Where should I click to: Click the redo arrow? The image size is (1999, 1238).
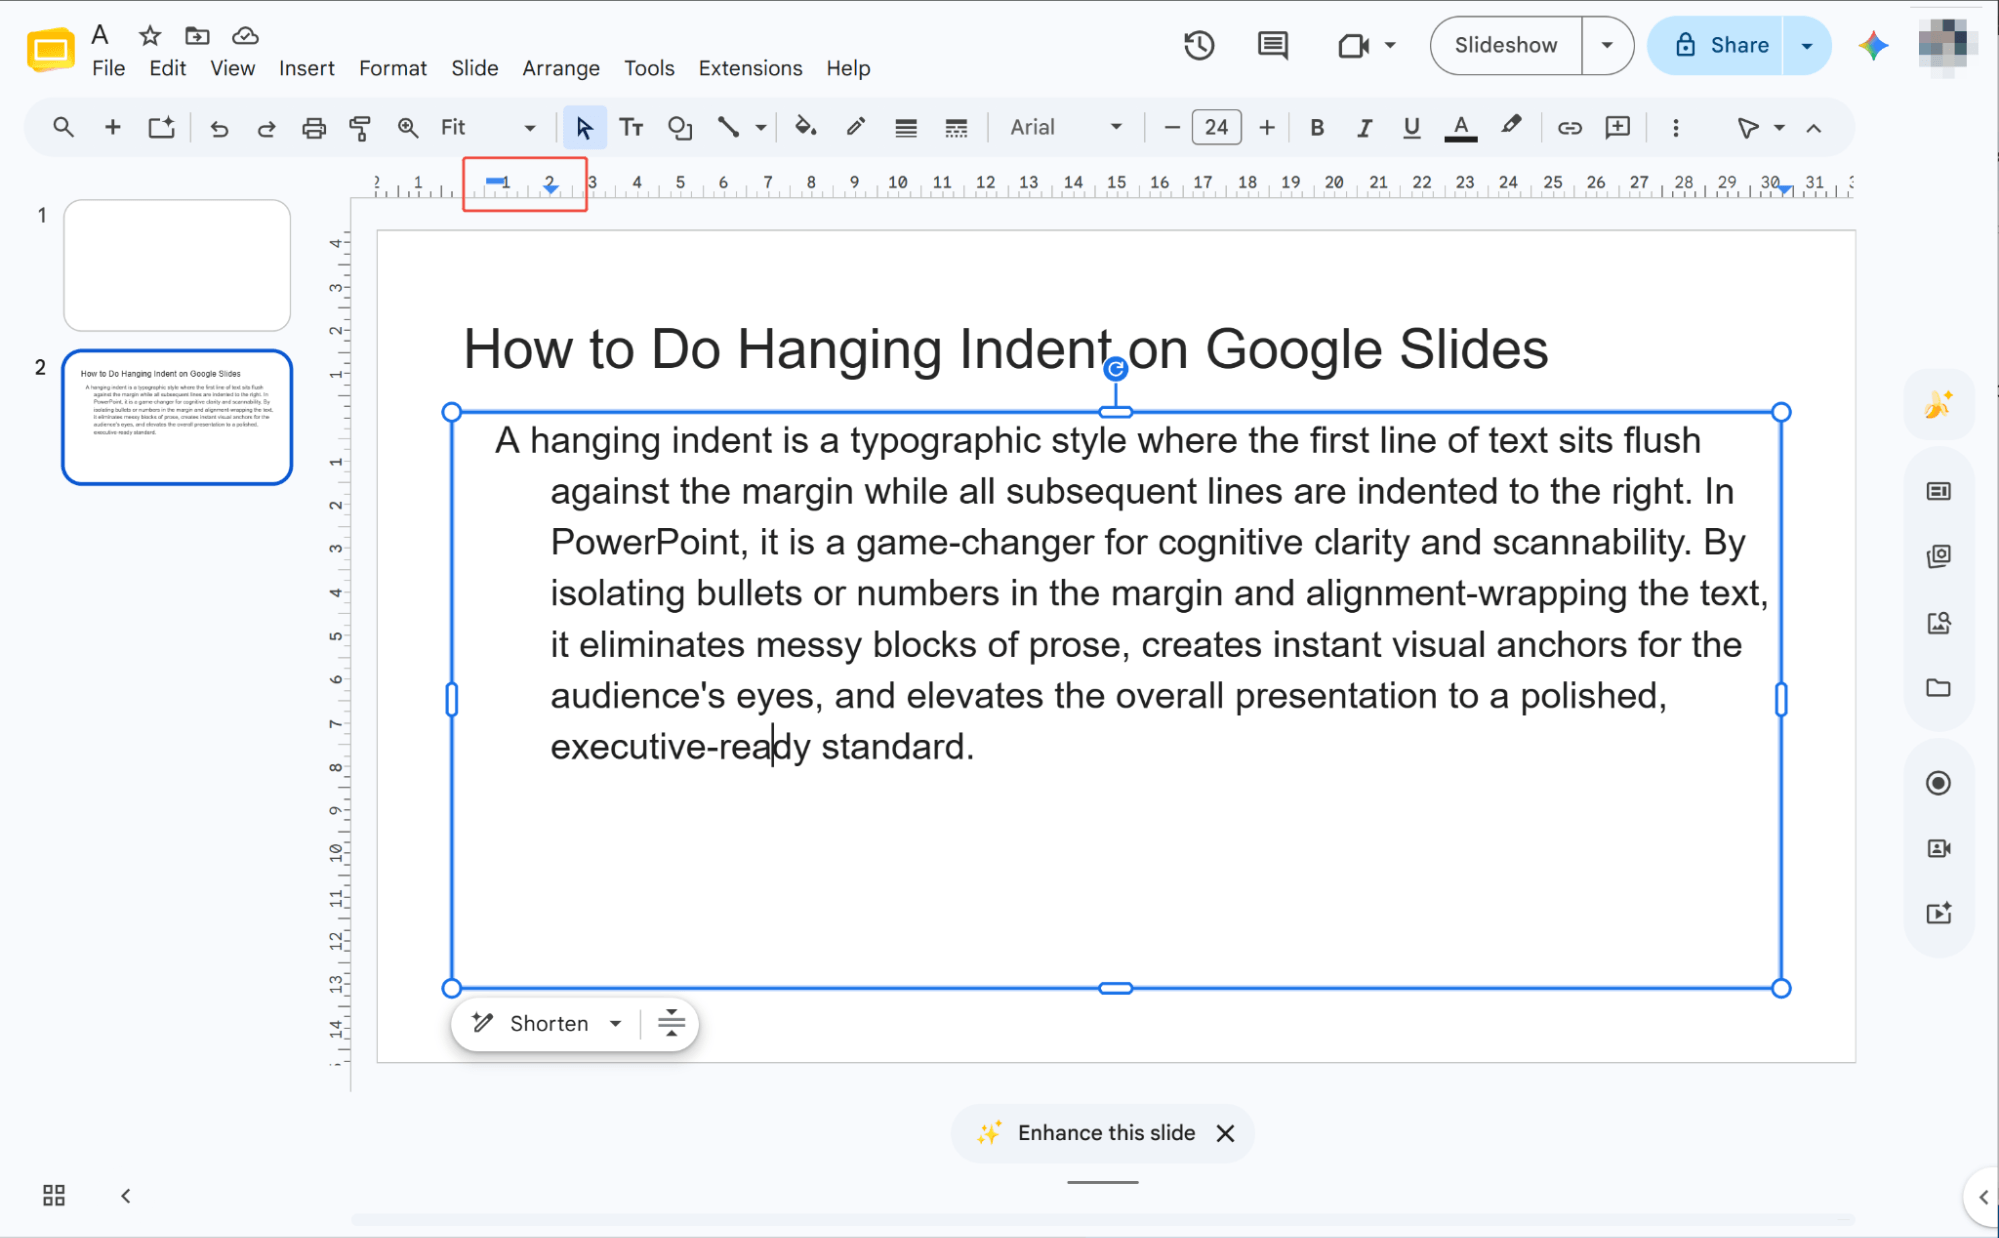[266, 128]
